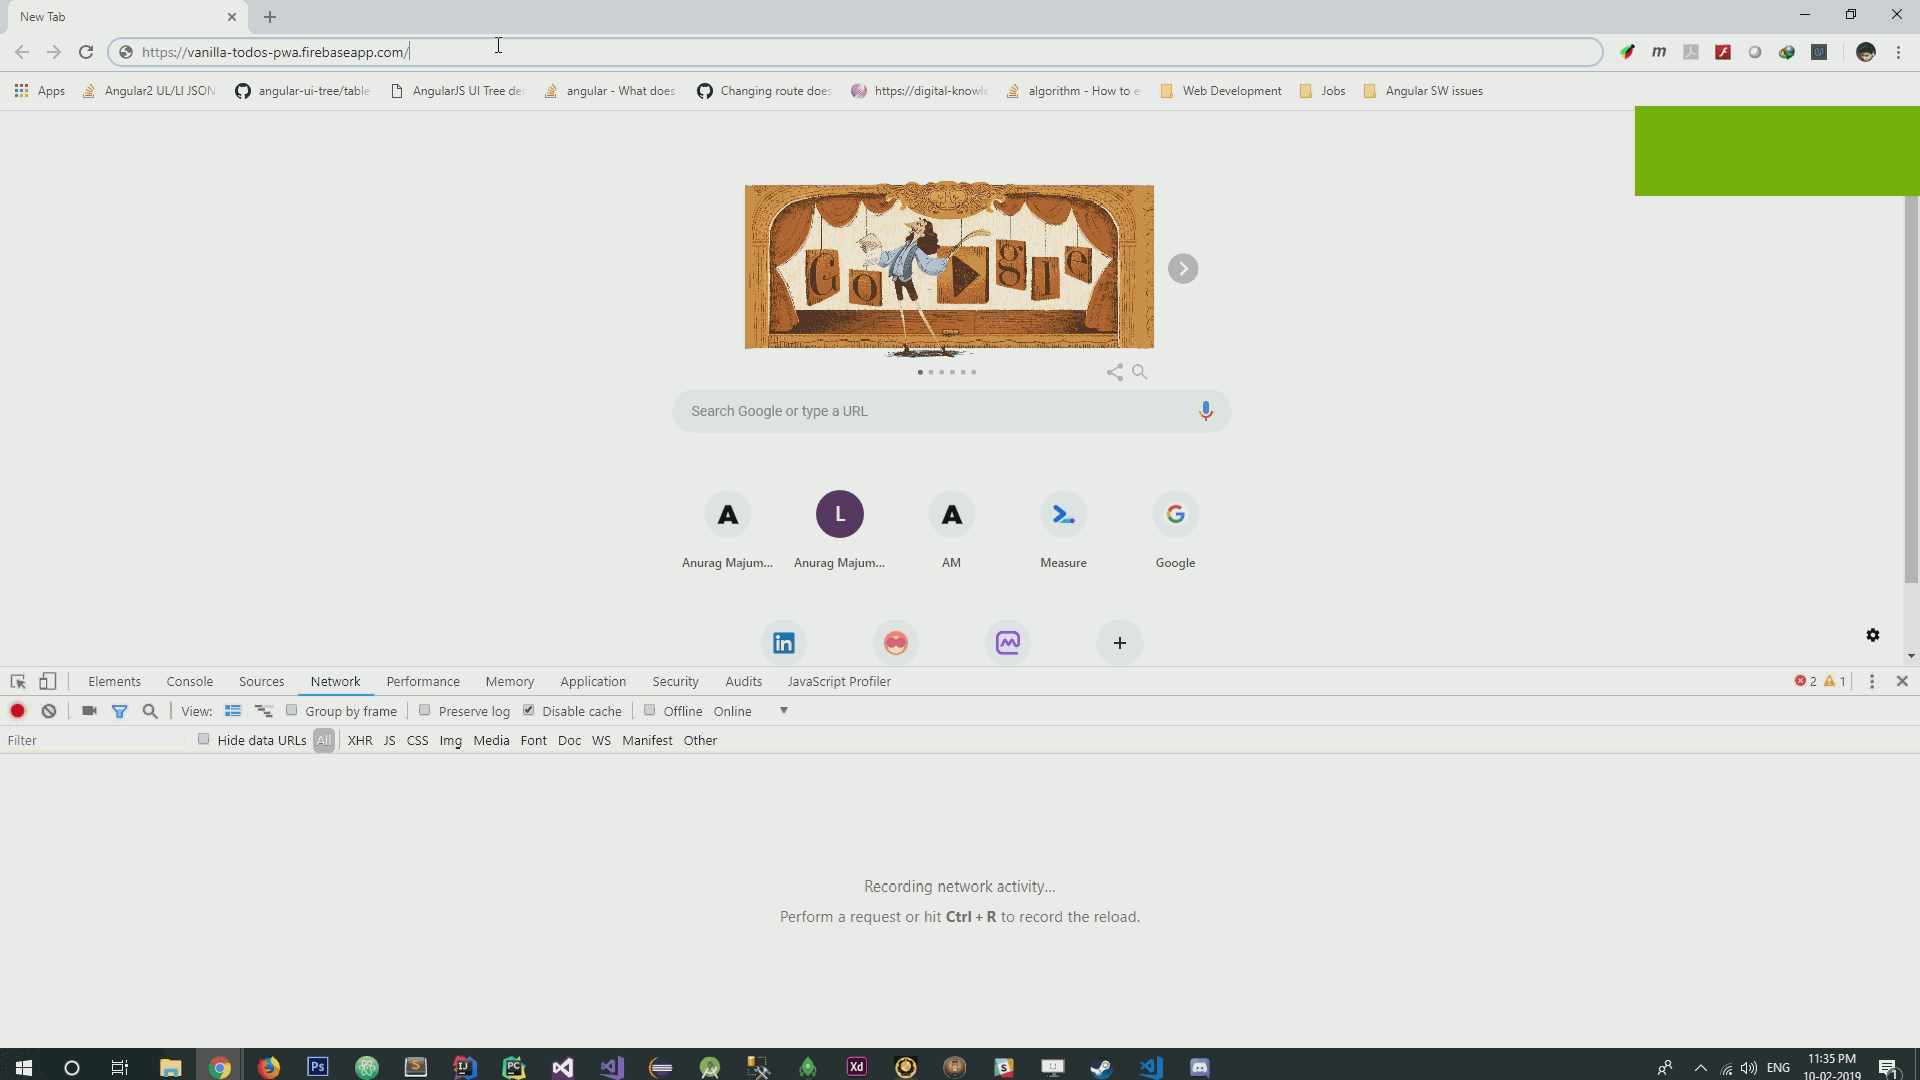Viewport: 1920px width, 1080px height.
Task: Uncheck Disable cache checkbox
Action: [529, 710]
